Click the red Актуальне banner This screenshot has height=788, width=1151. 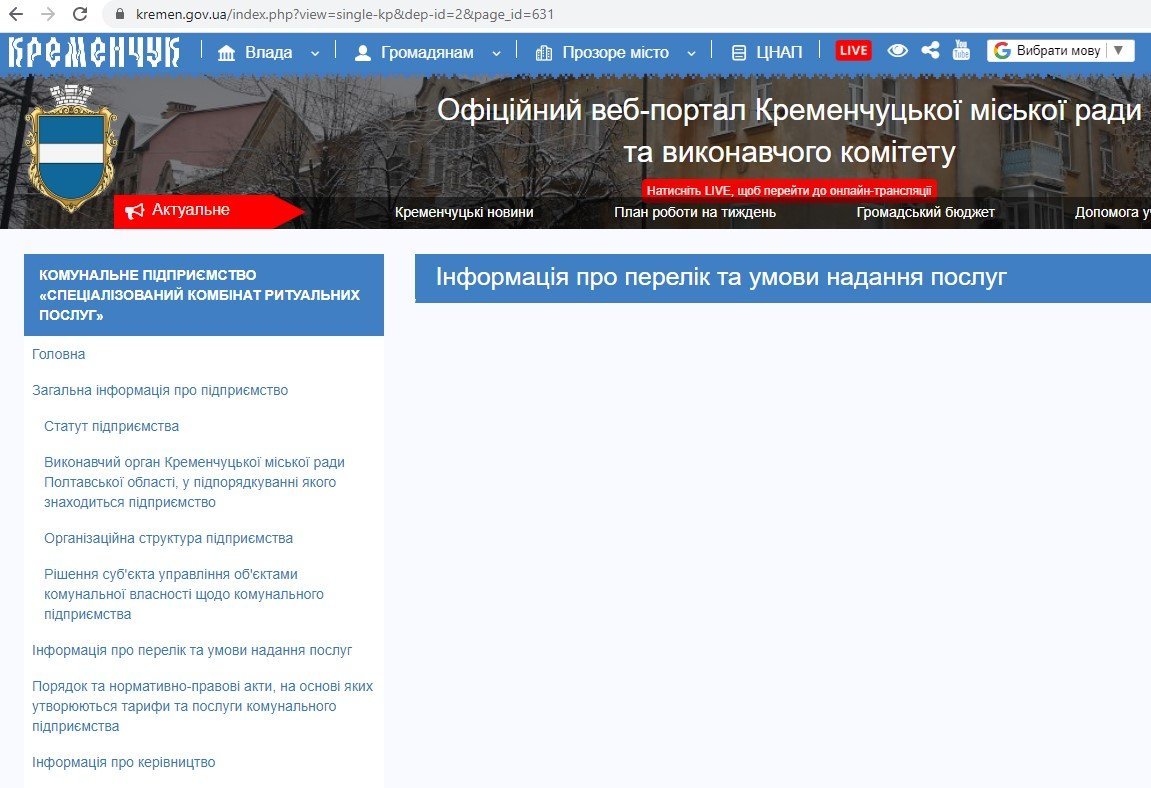pos(190,210)
